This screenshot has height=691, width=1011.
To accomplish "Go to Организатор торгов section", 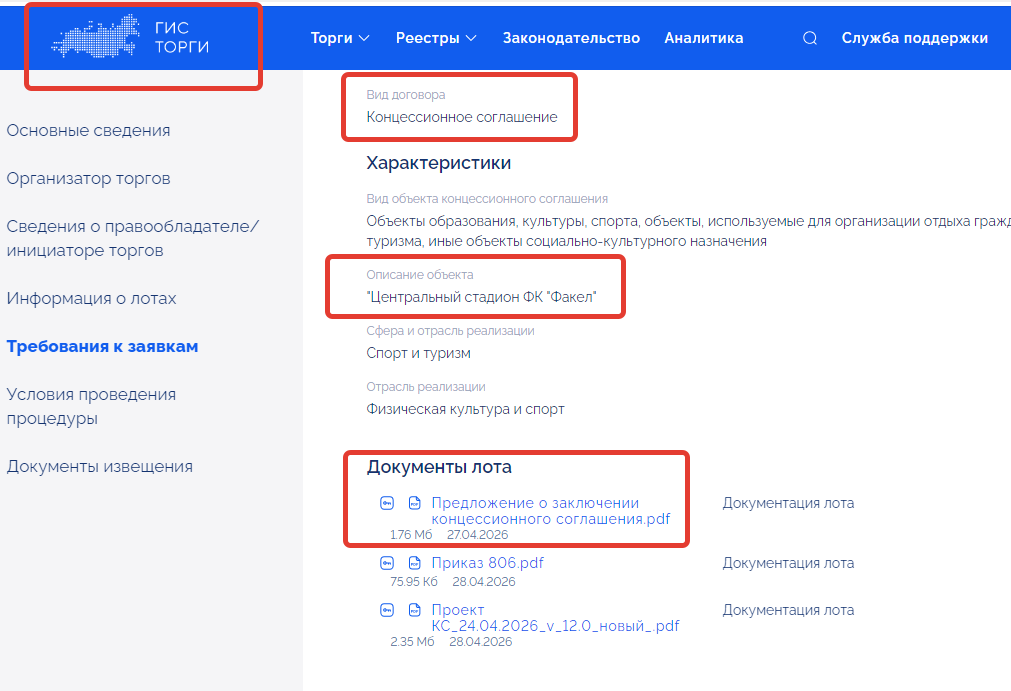I will pos(88,179).
